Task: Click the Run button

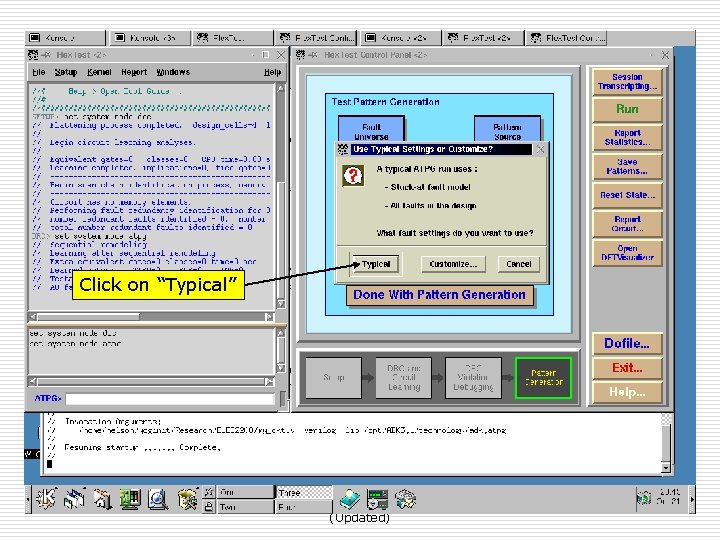Action: coord(627,109)
